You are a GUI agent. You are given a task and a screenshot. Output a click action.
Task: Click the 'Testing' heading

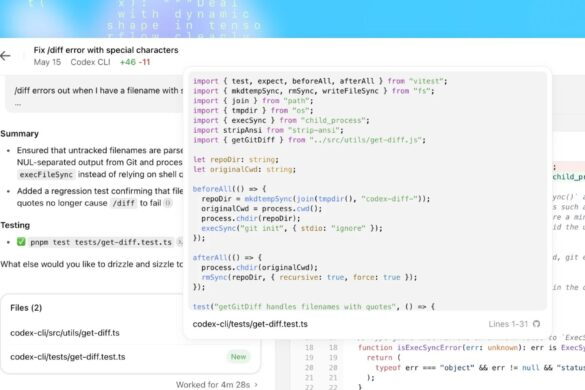15,225
